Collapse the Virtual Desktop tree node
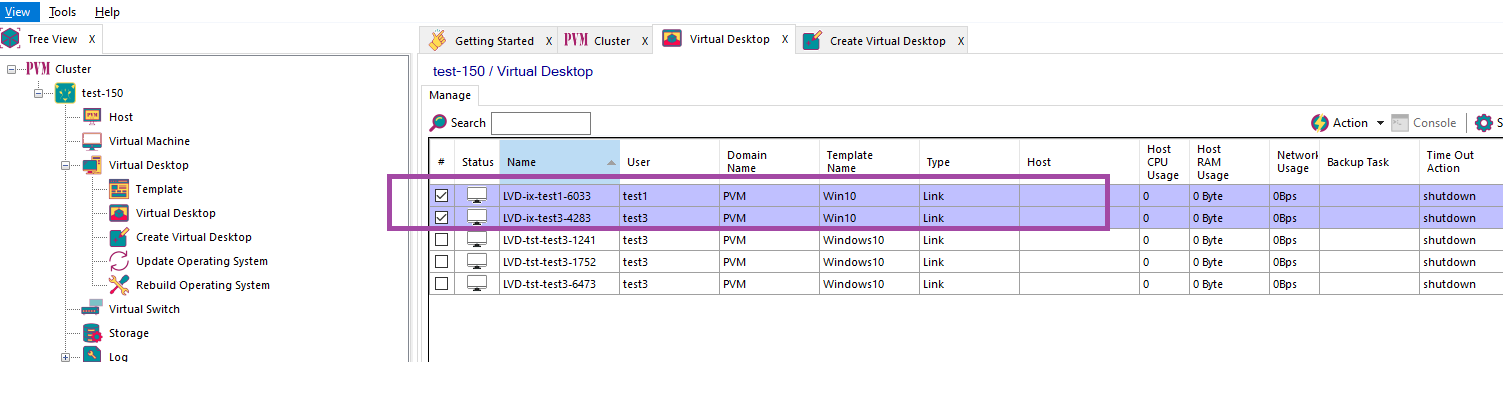1503x393 pixels. coord(66,165)
